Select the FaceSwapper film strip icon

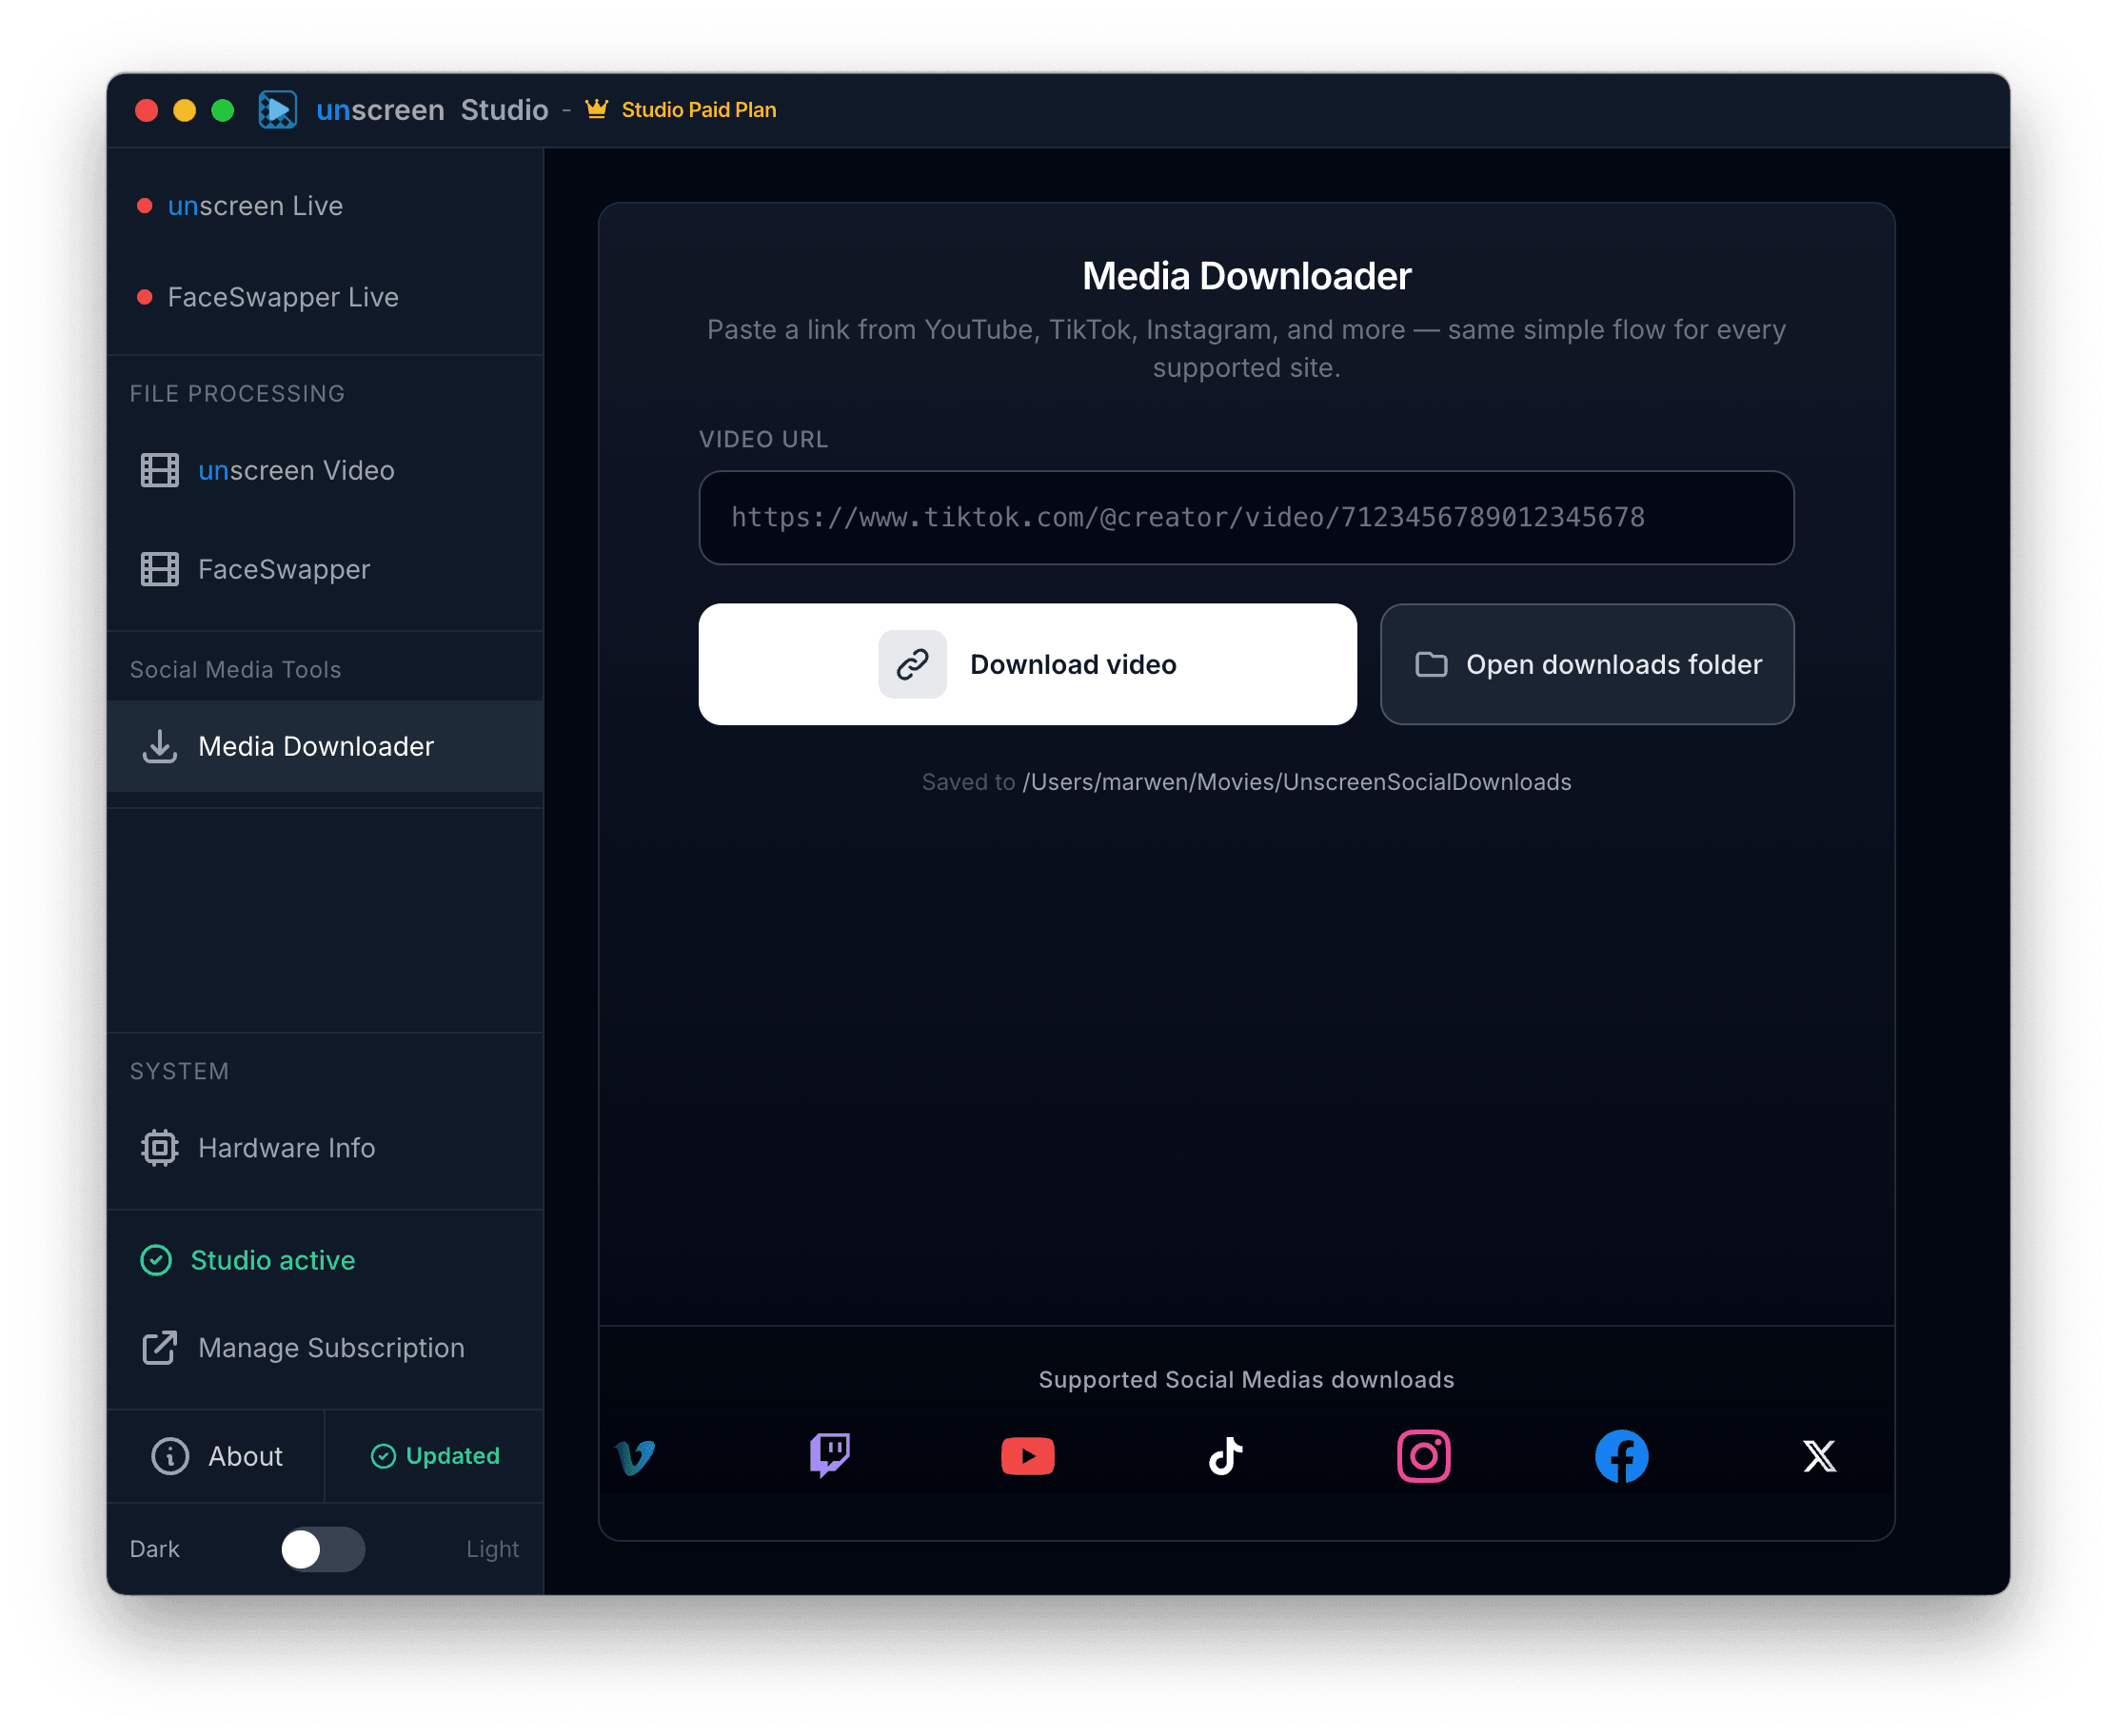158,568
